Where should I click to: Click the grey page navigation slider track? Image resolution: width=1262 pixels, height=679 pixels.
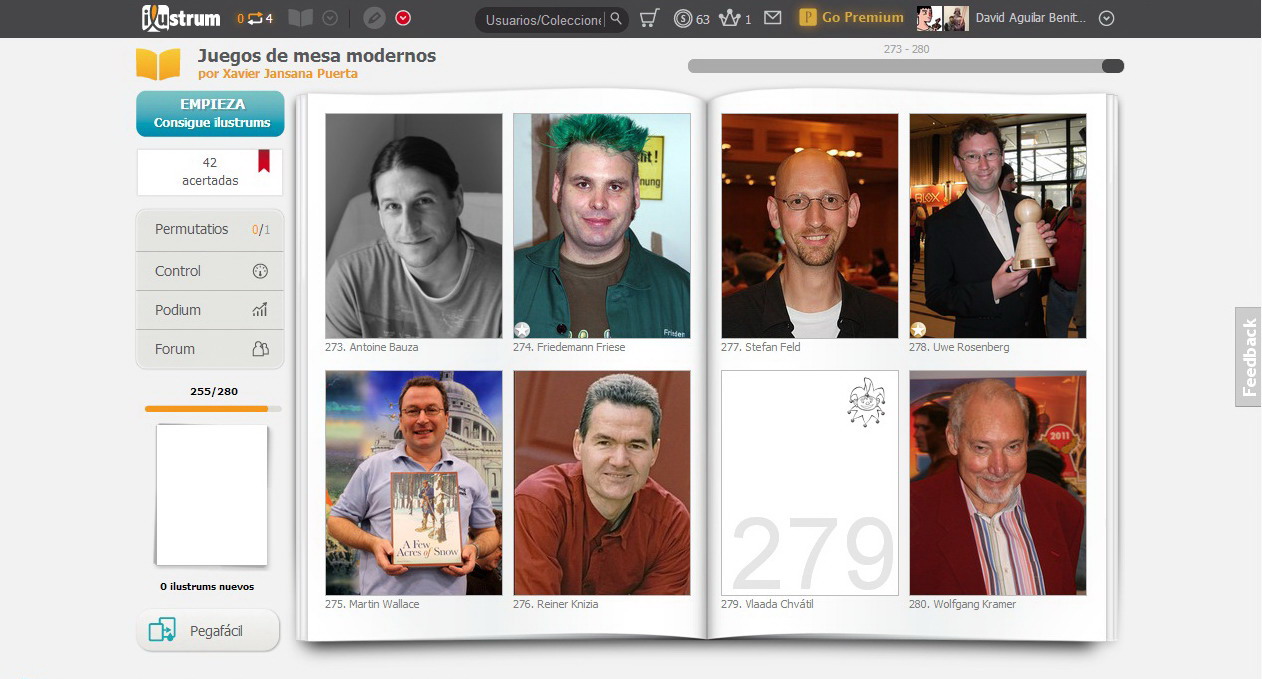tap(906, 66)
